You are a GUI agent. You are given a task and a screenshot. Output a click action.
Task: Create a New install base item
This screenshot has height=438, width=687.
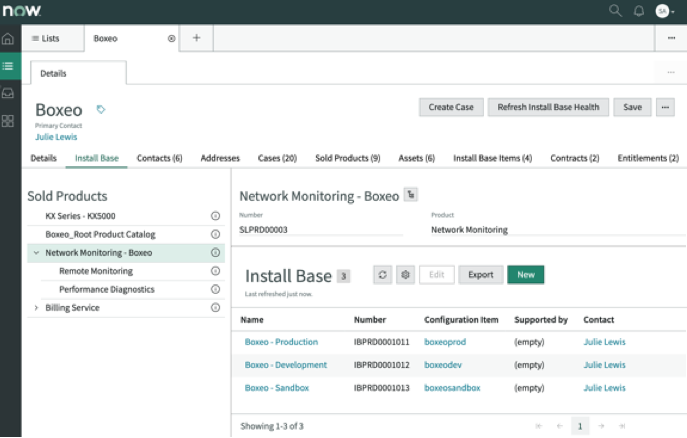526,275
